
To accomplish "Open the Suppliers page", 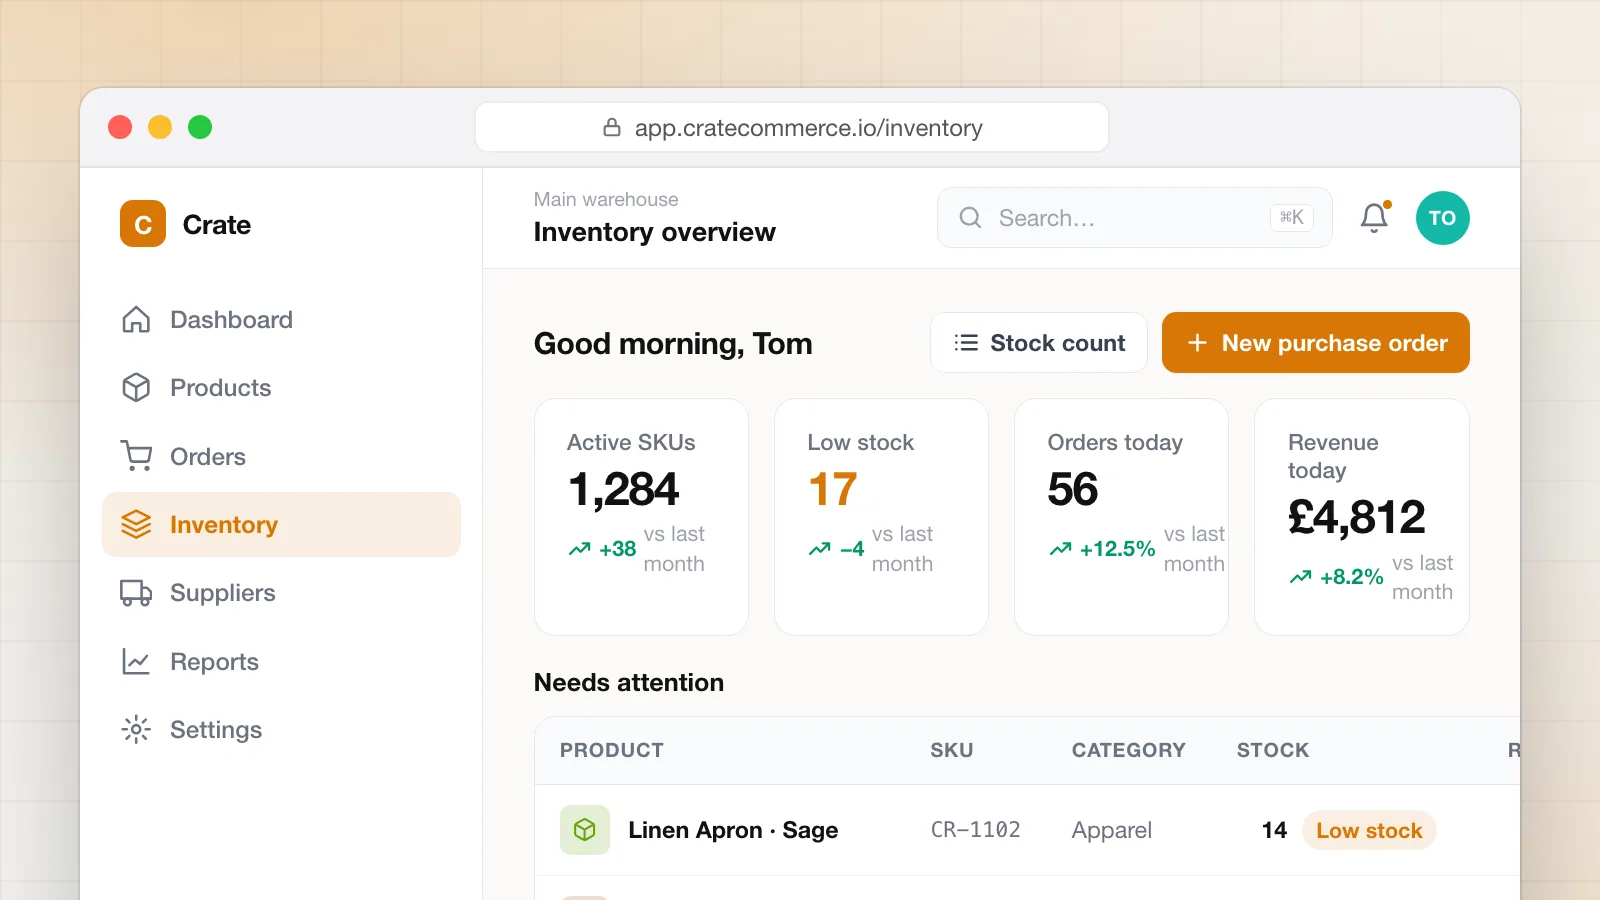I will click(x=281, y=593).
